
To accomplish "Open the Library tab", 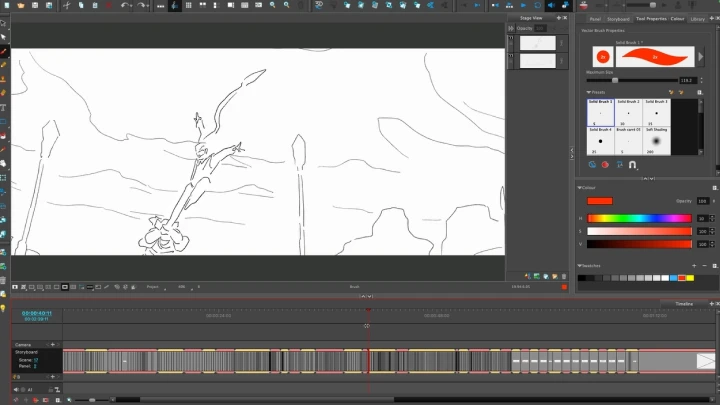I will tap(698, 18).
